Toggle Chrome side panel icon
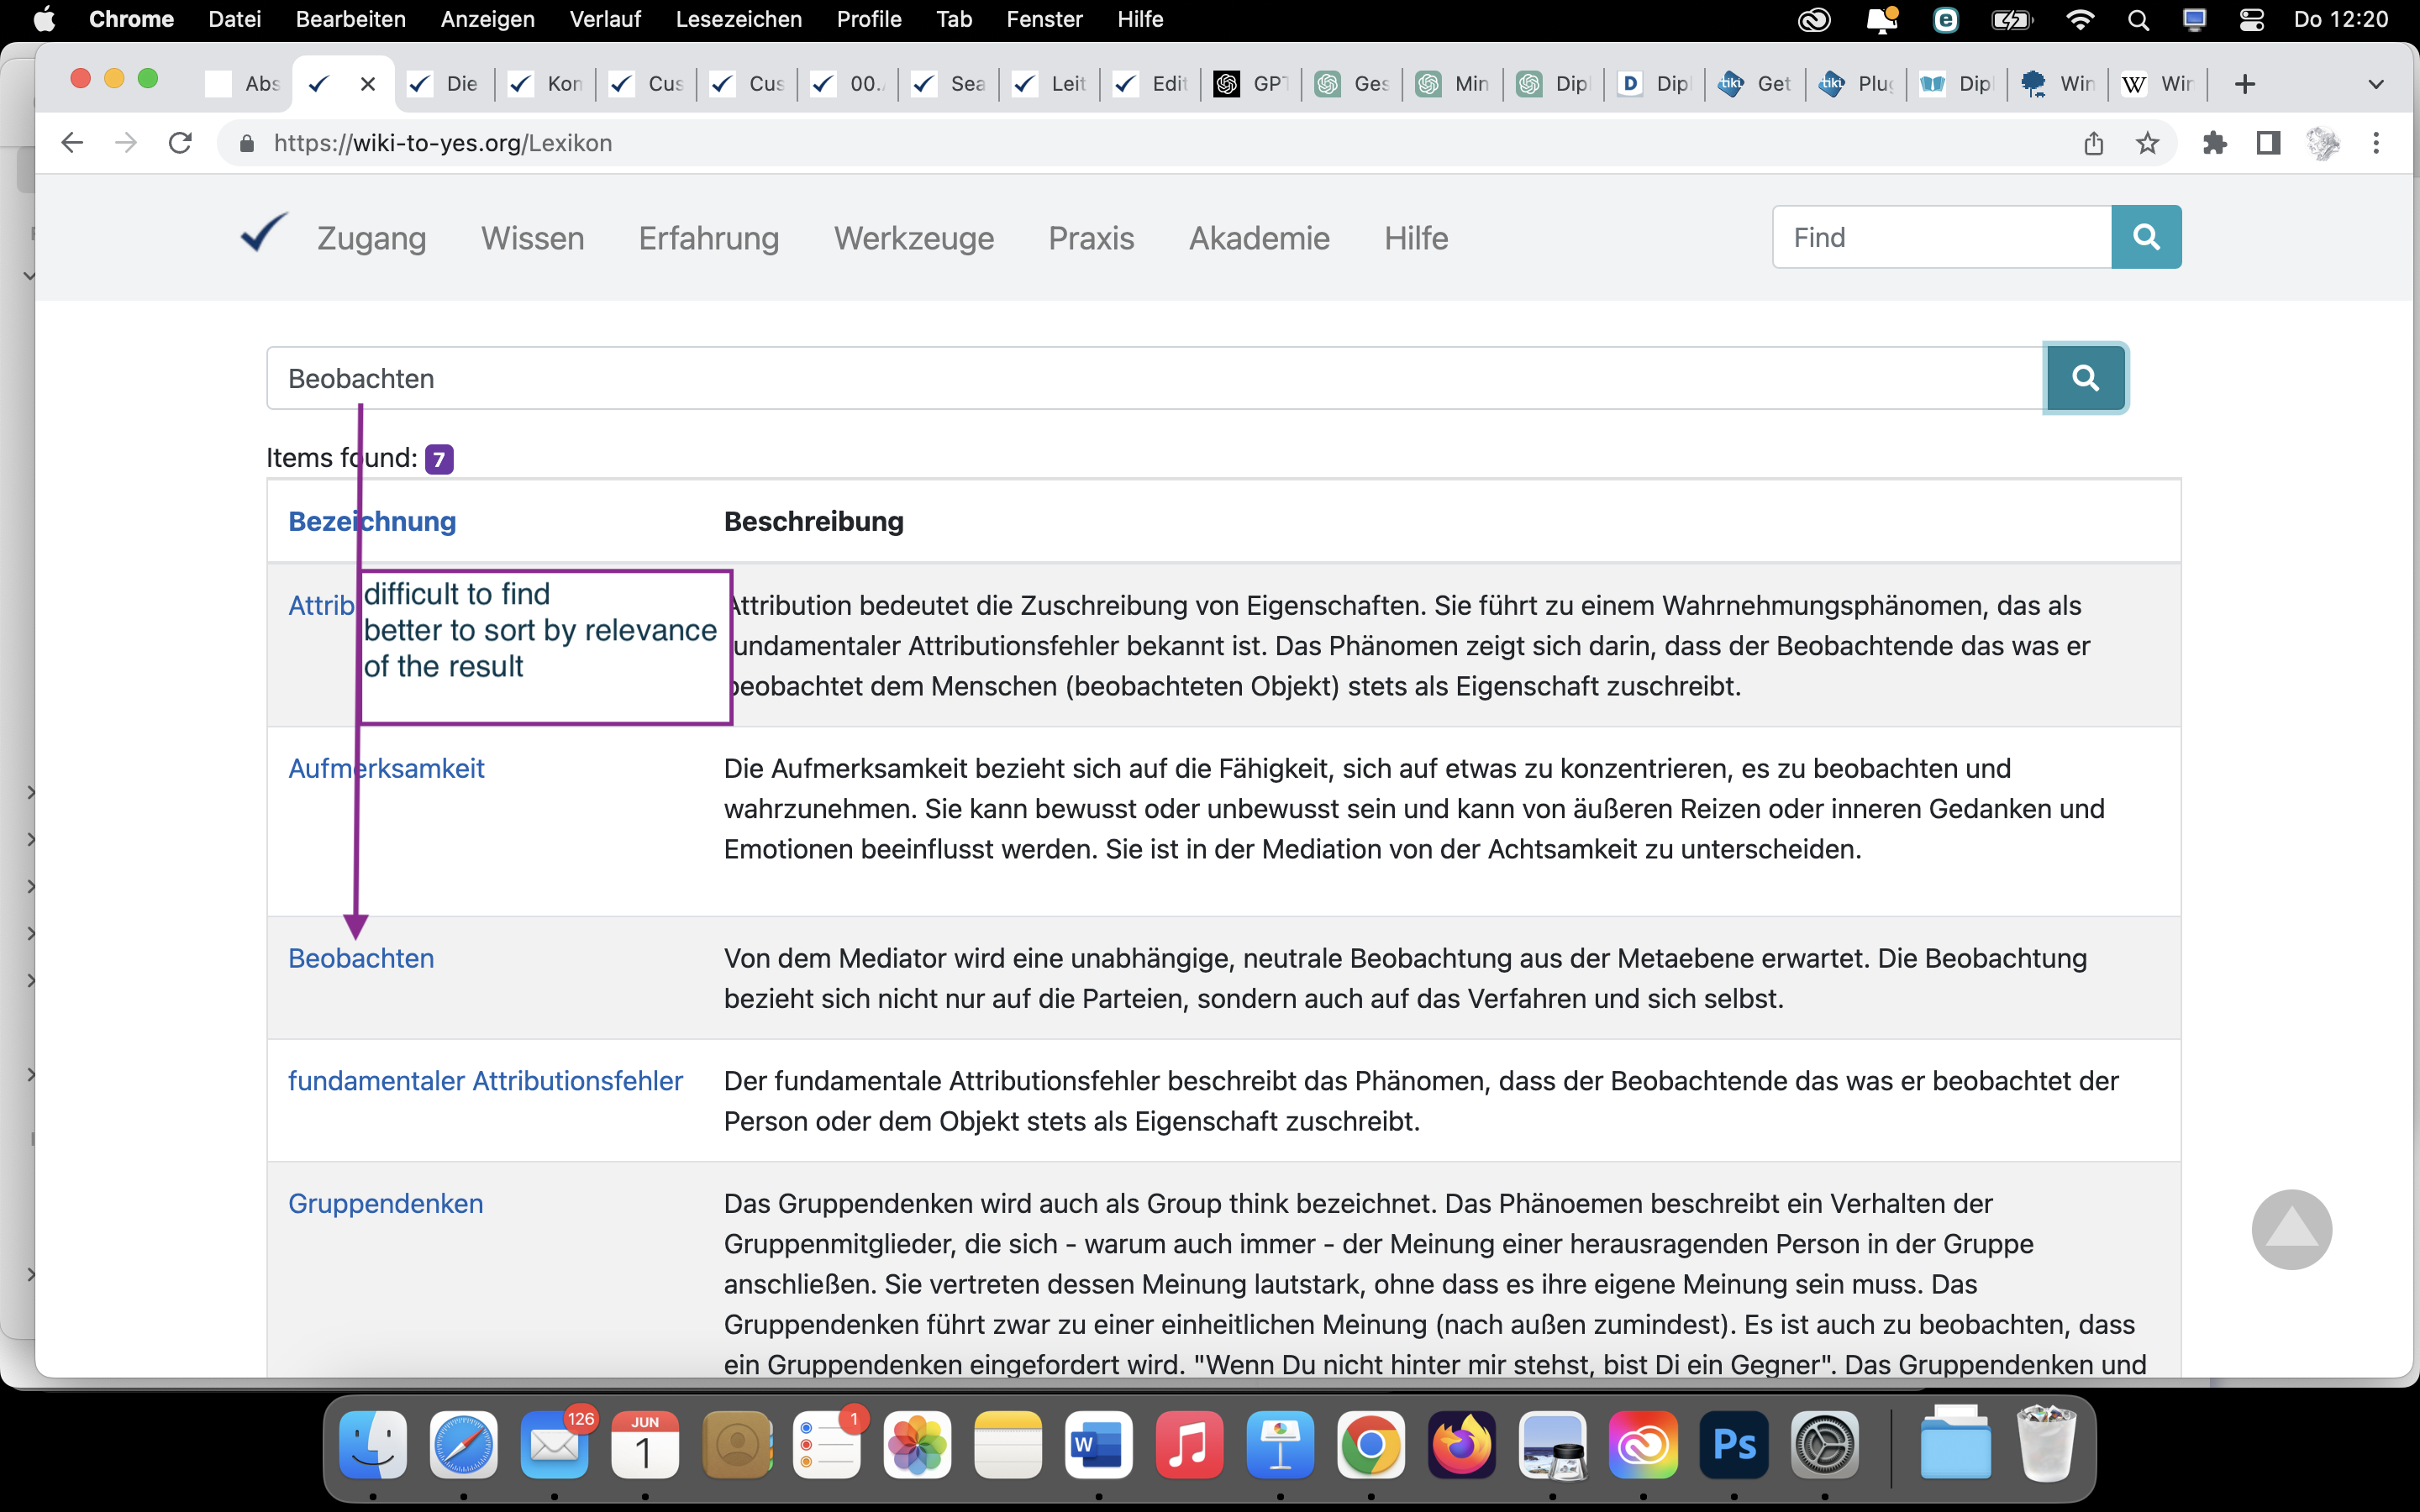This screenshot has width=2420, height=1512. (x=2268, y=143)
